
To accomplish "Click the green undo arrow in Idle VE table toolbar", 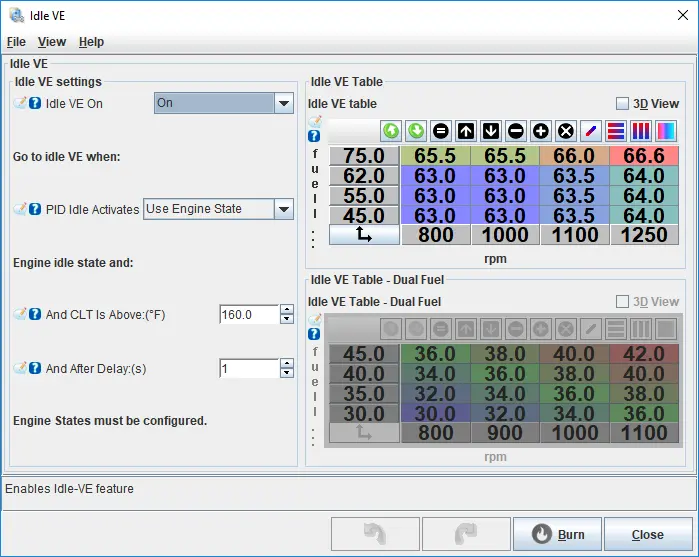I will point(391,131).
